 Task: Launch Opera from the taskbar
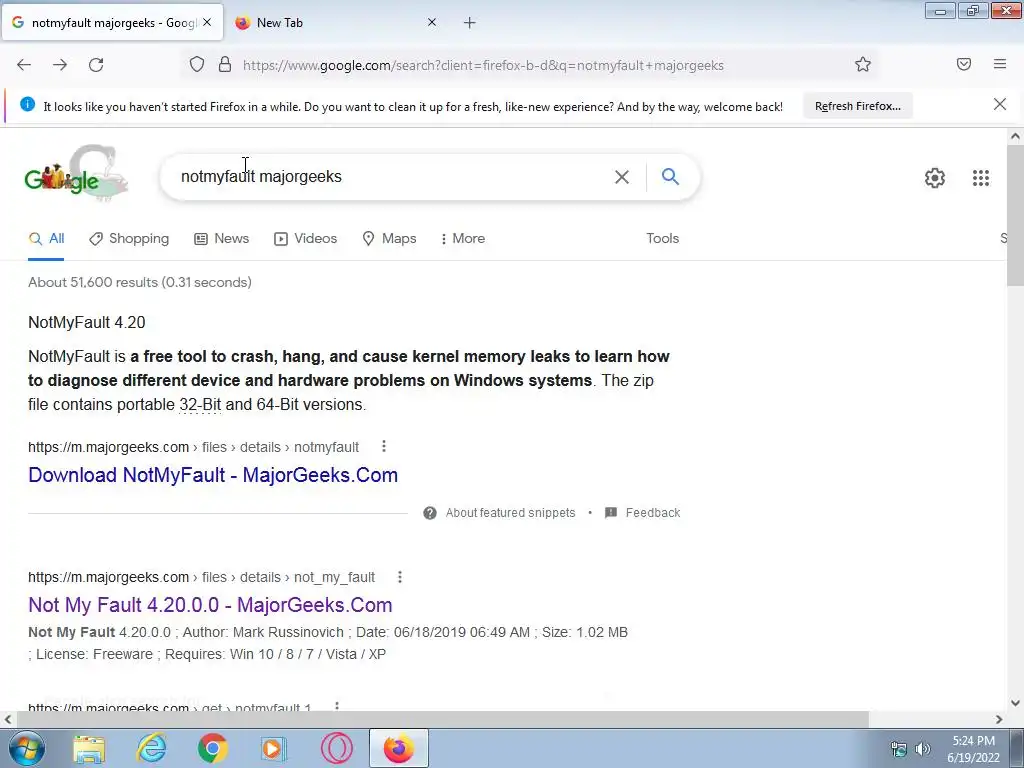pos(336,748)
